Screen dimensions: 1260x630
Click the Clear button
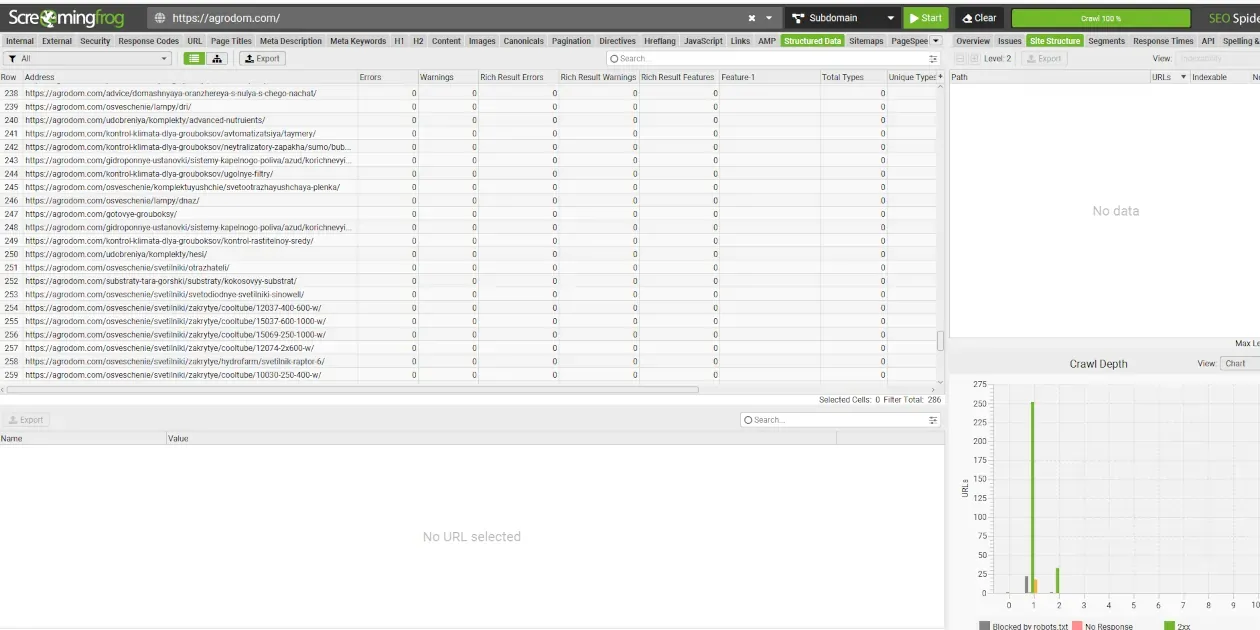[979, 18]
